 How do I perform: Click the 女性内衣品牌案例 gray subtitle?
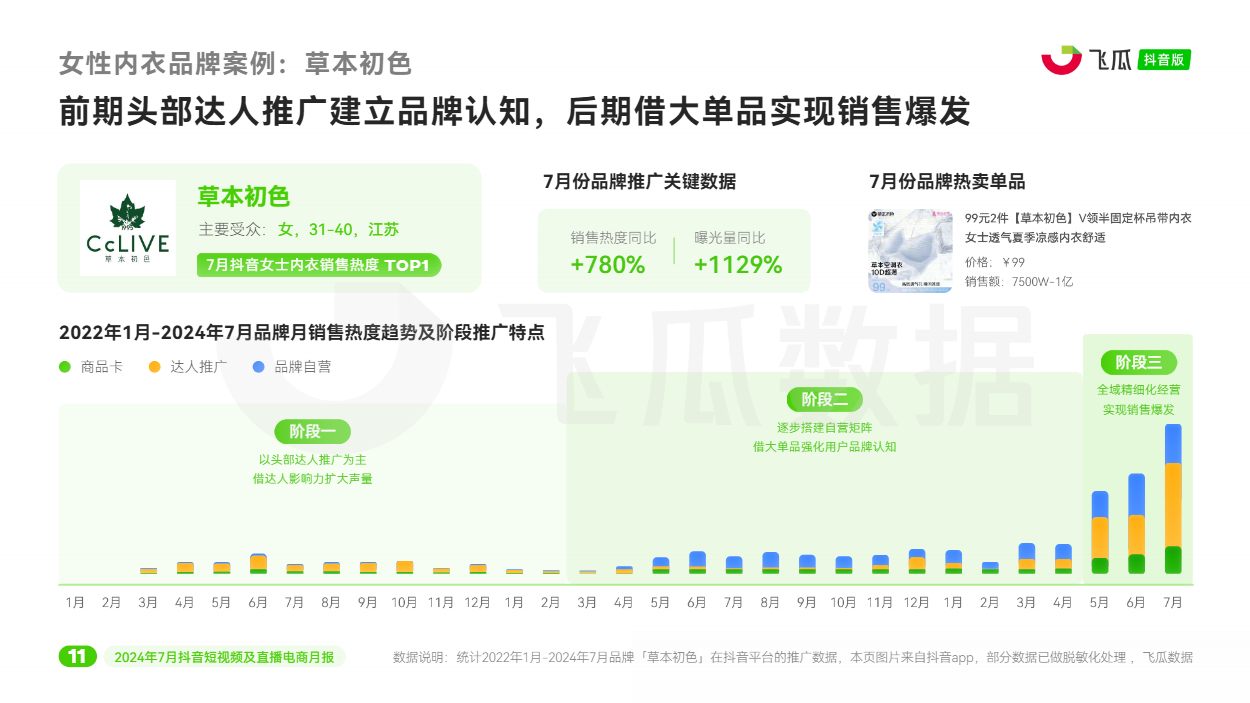[x=235, y=63]
